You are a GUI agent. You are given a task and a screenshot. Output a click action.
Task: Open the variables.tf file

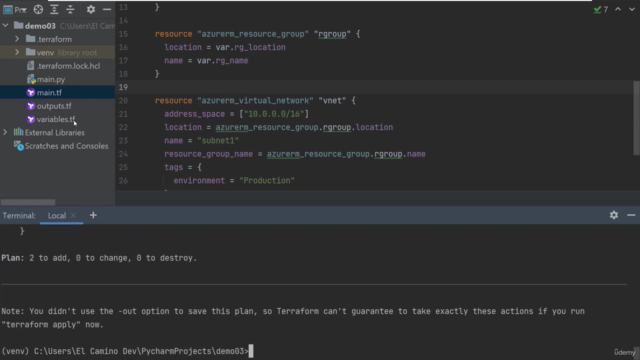(56, 119)
